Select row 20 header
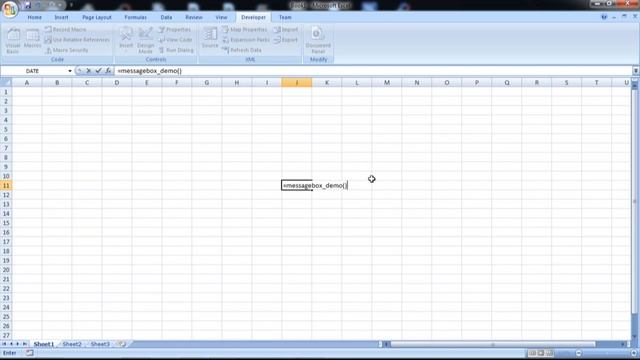This screenshot has height=360, width=640. (x=6, y=270)
